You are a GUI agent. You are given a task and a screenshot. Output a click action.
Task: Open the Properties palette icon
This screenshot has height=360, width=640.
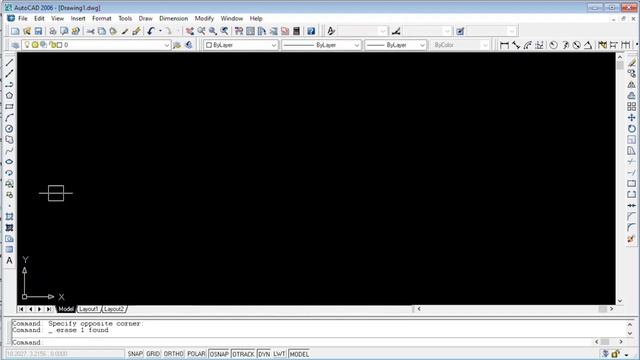(239, 31)
